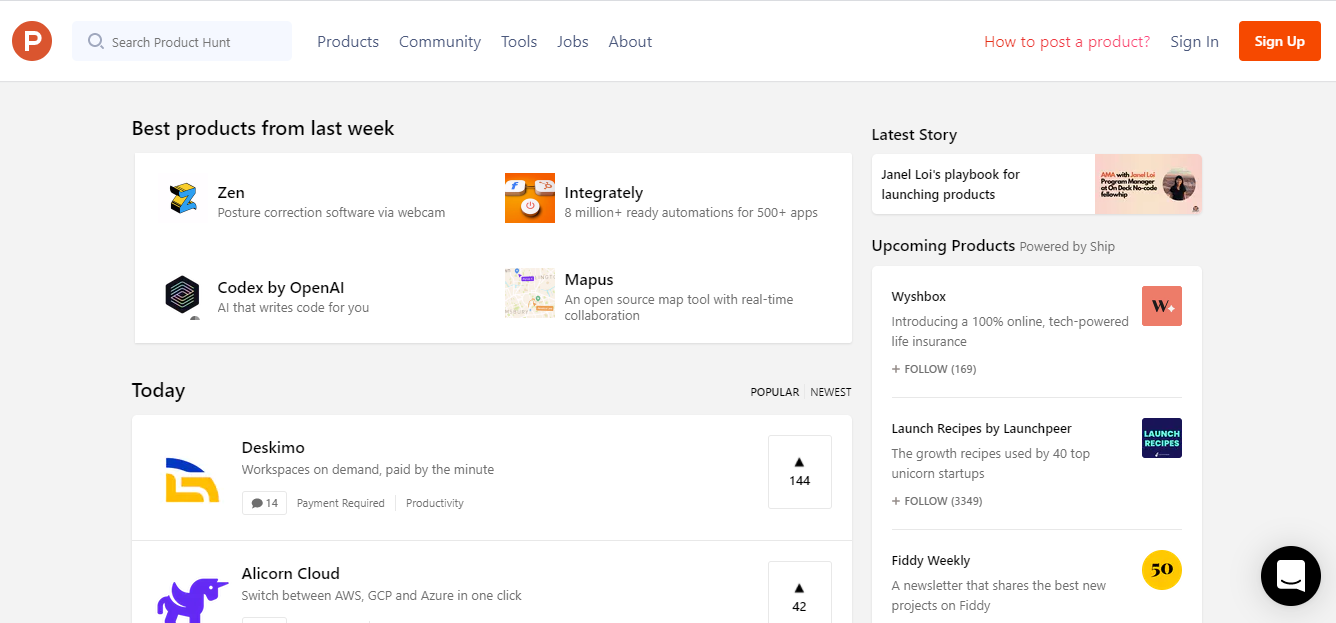Open the Alicorn Cloud product title
Viewport: 1336px width, 623px height.
(291, 573)
